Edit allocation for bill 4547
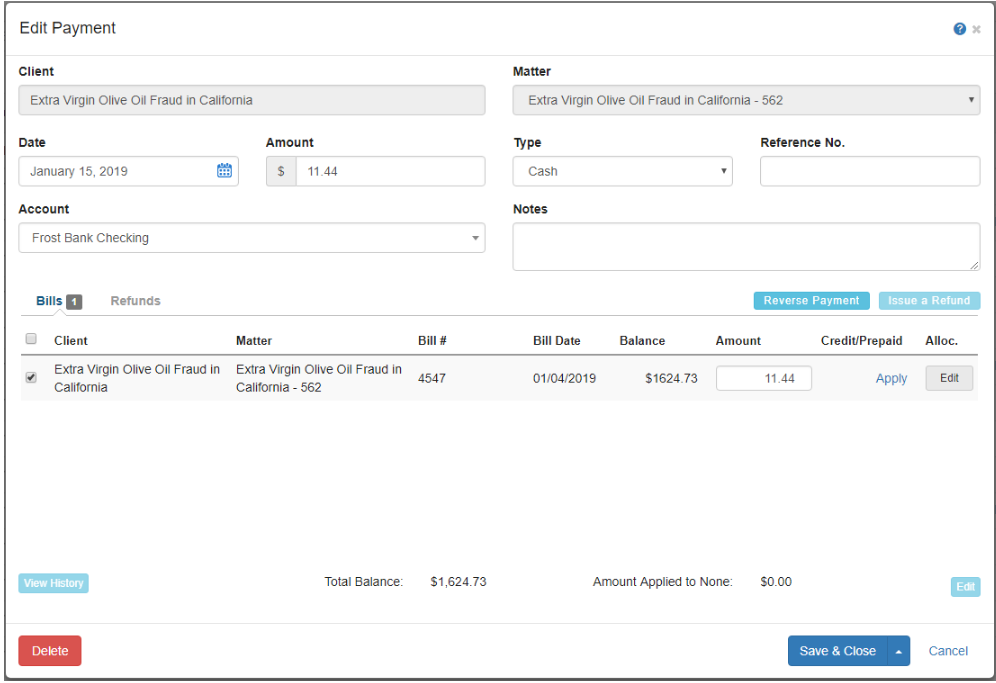Image resolution: width=996 pixels, height=683 pixels. 949,378
